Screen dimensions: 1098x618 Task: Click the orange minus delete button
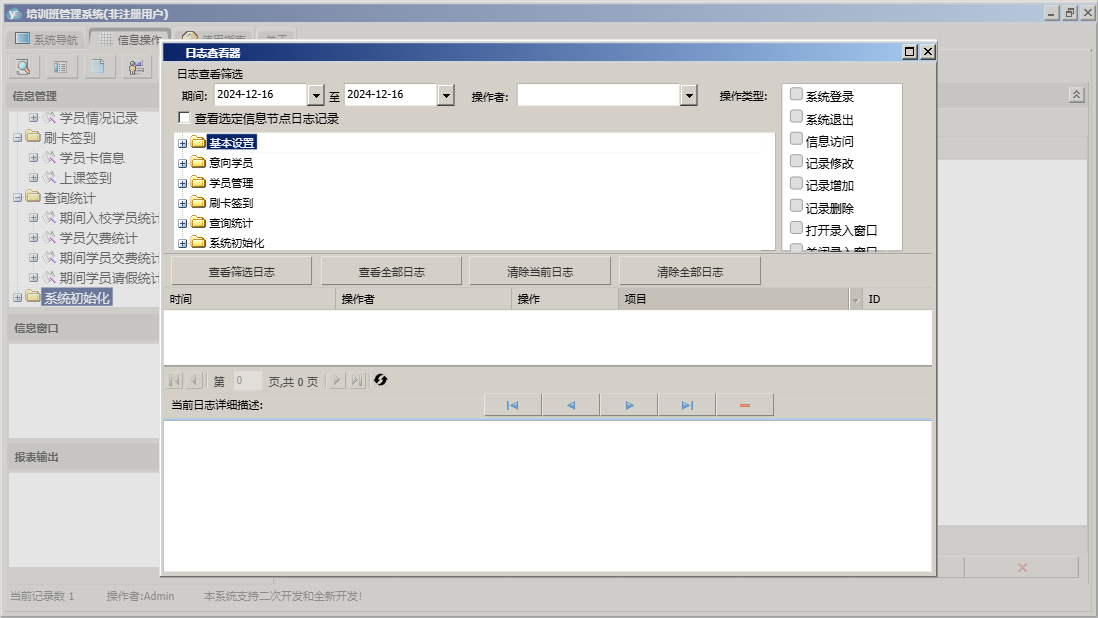pos(745,405)
